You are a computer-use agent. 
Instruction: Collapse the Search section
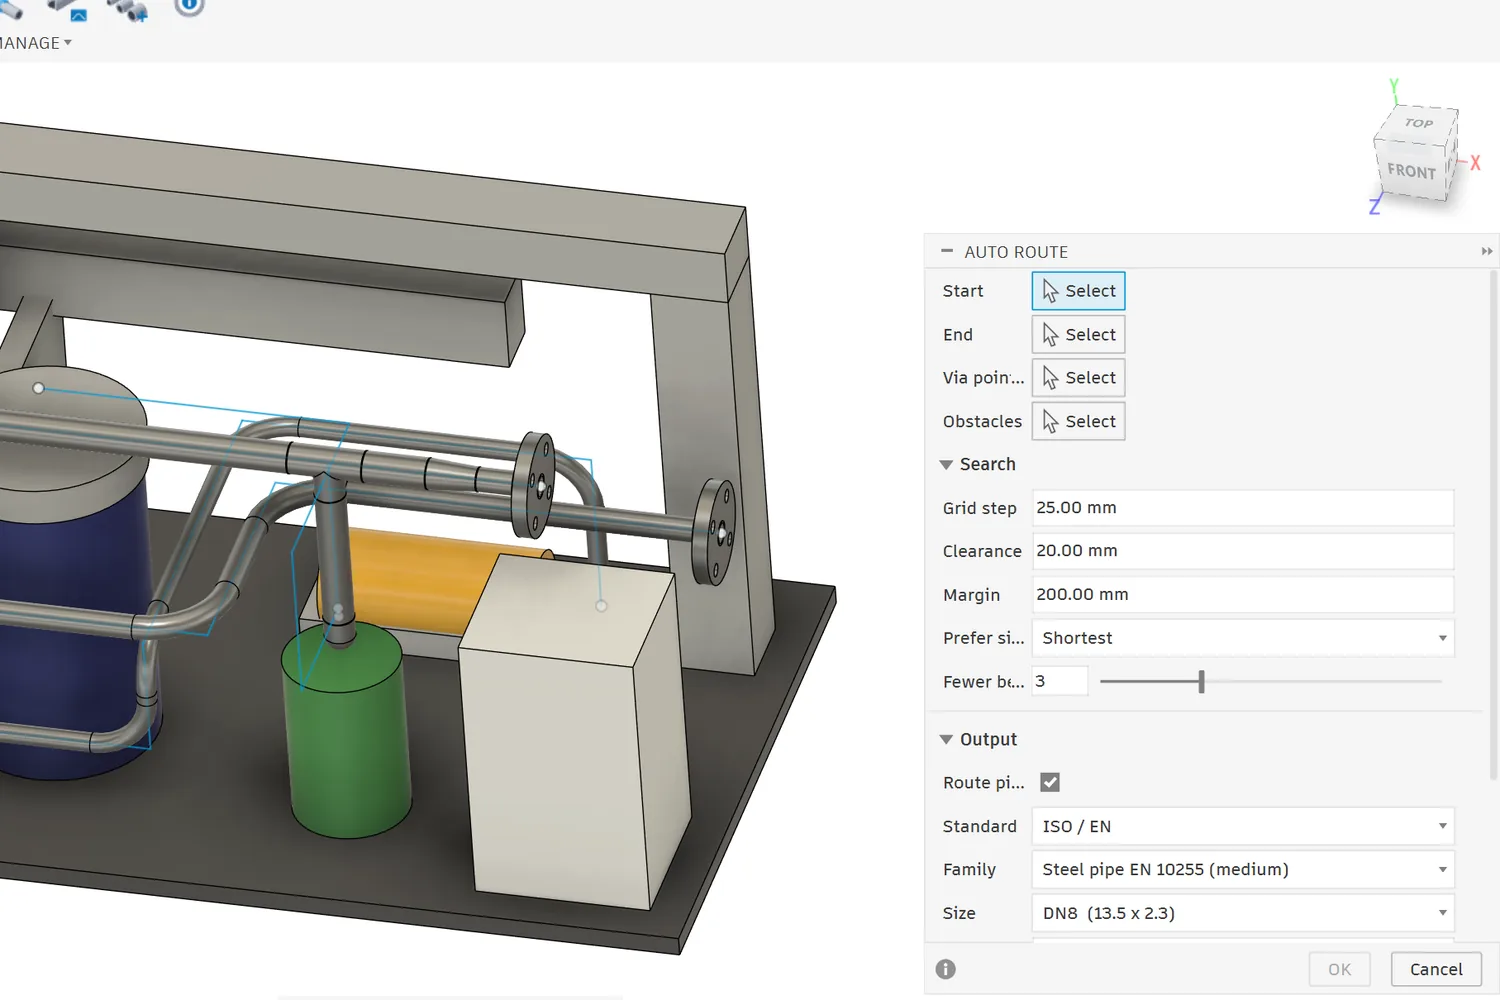[x=946, y=464]
